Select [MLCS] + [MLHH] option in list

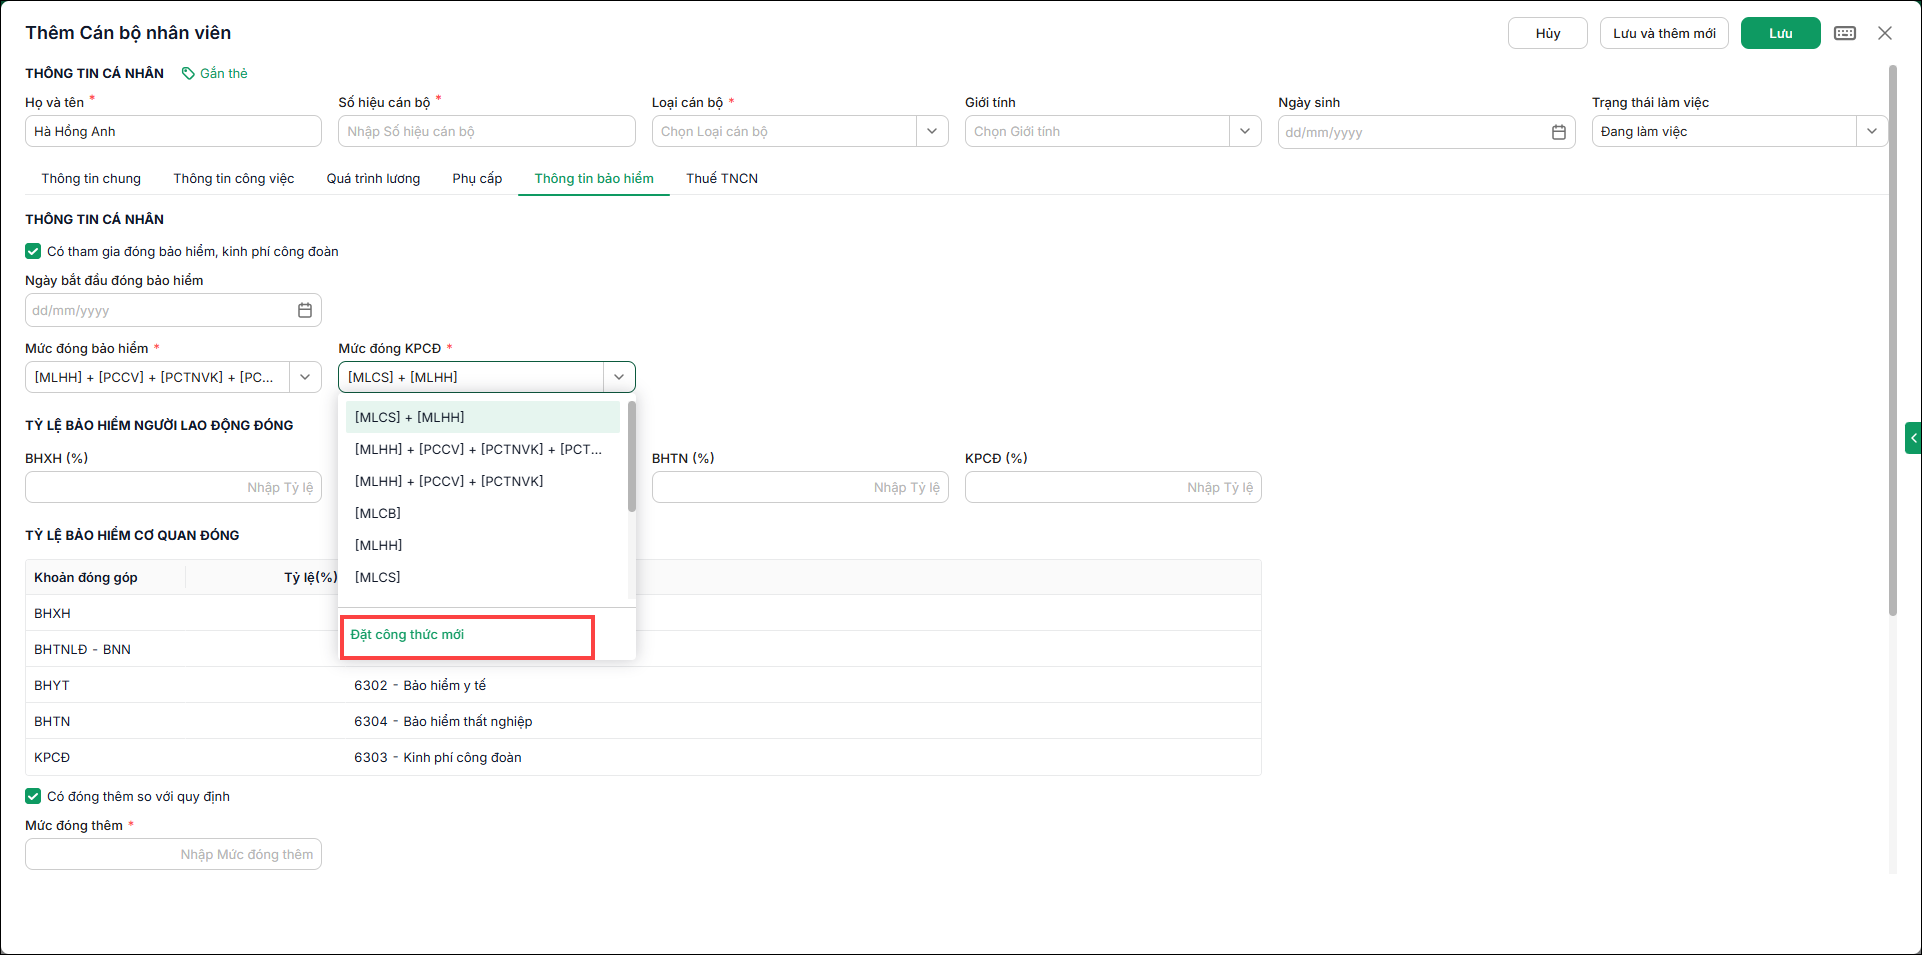click(x=483, y=417)
